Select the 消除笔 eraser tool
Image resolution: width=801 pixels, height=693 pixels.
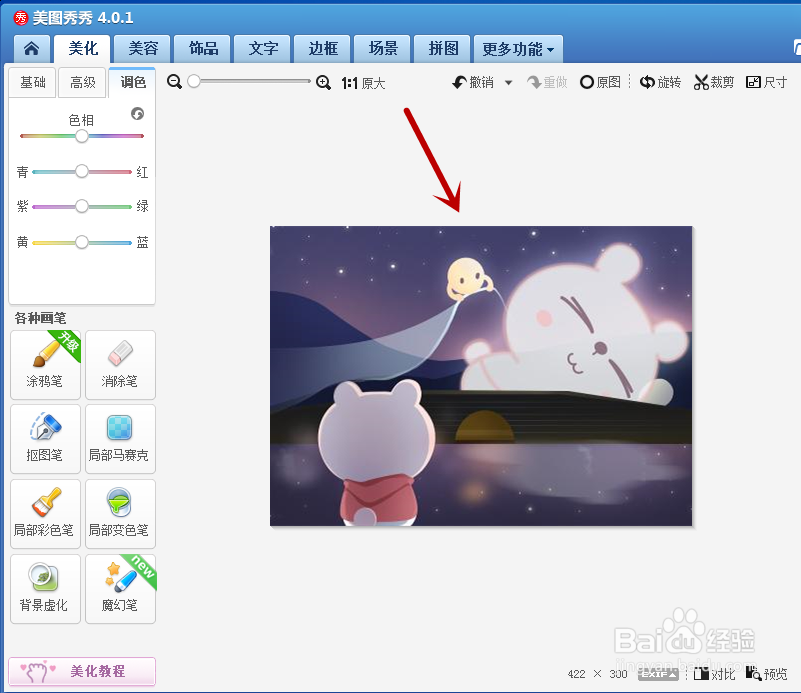[120, 365]
